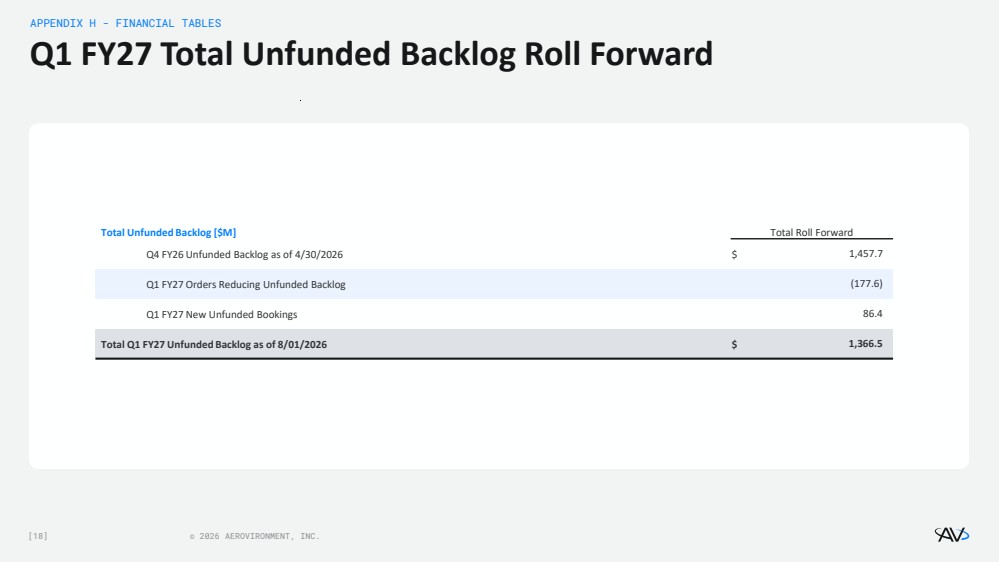
Task: Click the dollar sign beside 1,457.7
Action: pyautogui.click(x=734, y=254)
